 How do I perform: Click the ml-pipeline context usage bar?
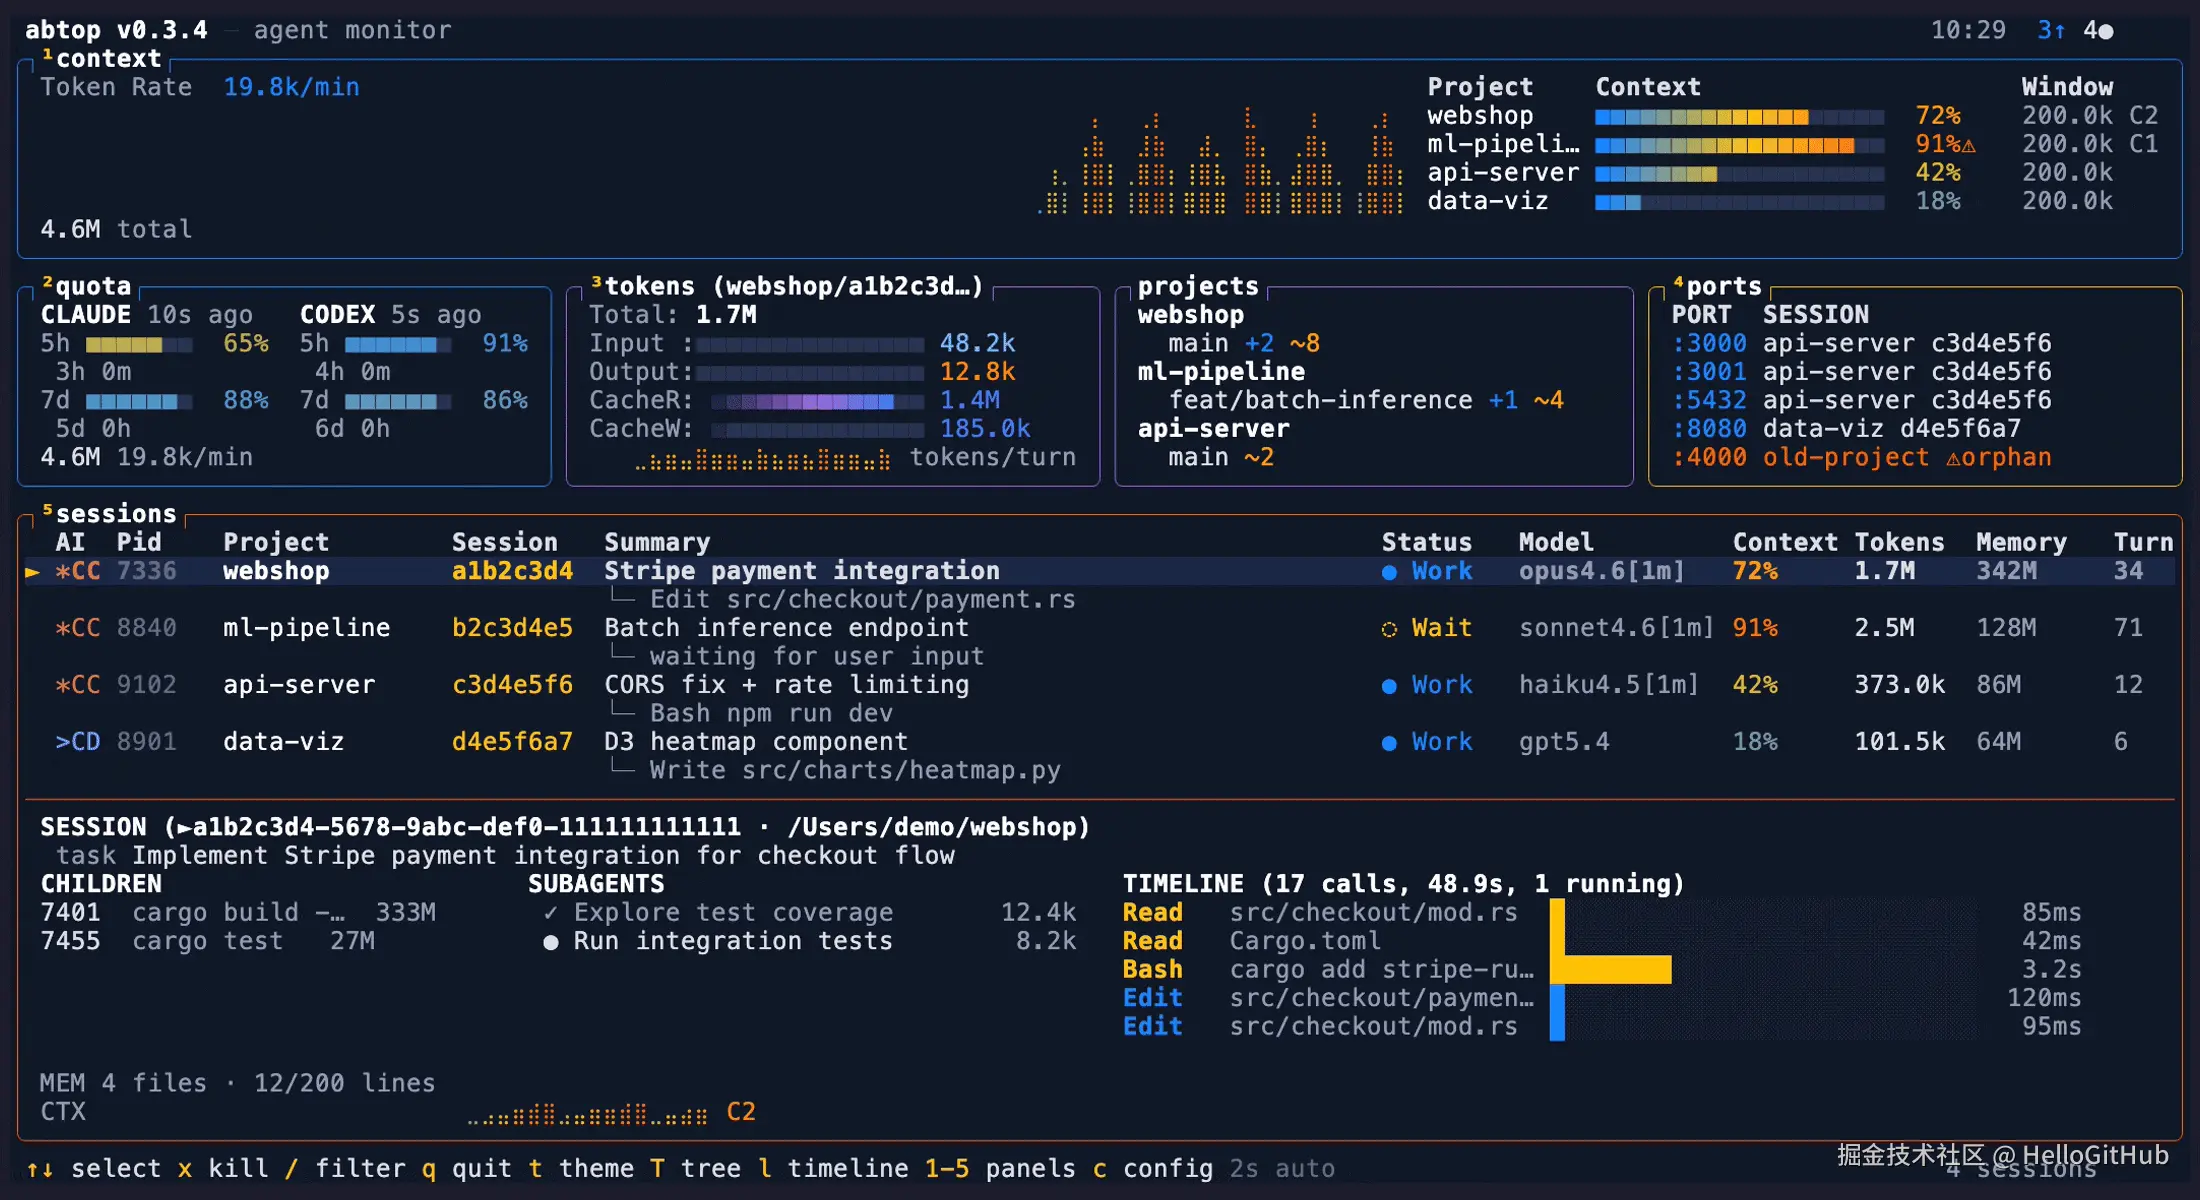coord(1739,146)
